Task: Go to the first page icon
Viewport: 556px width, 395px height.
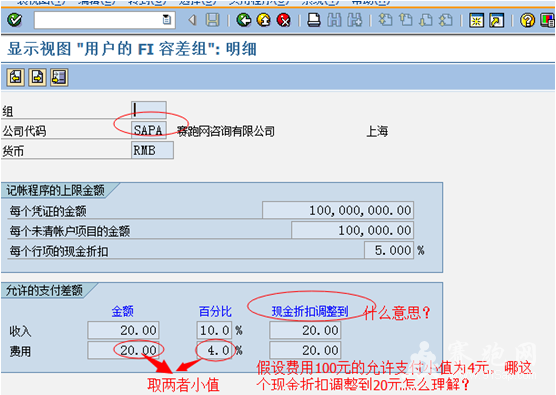Action: pyautogui.click(x=385, y=20)
